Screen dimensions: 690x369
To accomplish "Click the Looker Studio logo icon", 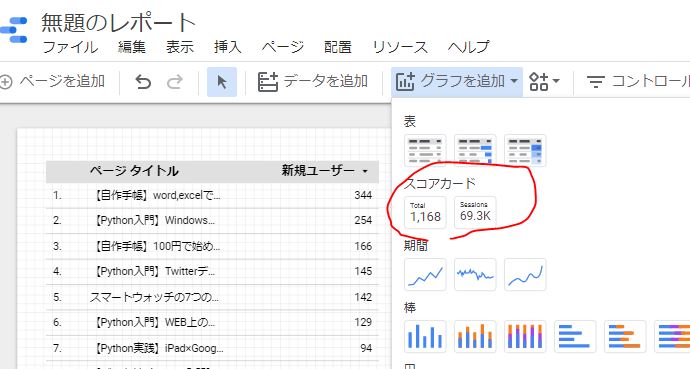I will (x=14, y=30).
